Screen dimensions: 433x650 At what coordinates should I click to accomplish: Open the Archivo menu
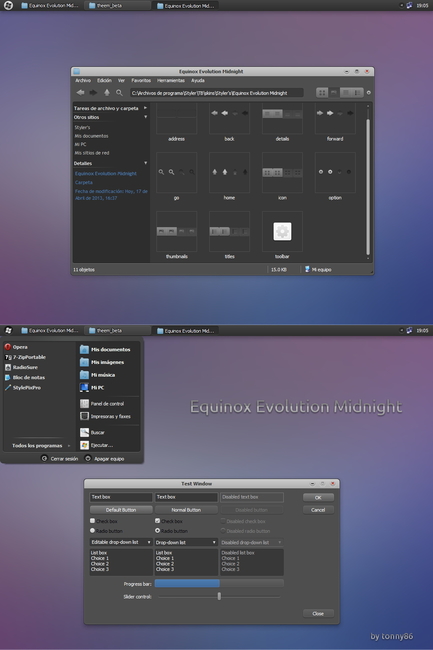(83, 80)
